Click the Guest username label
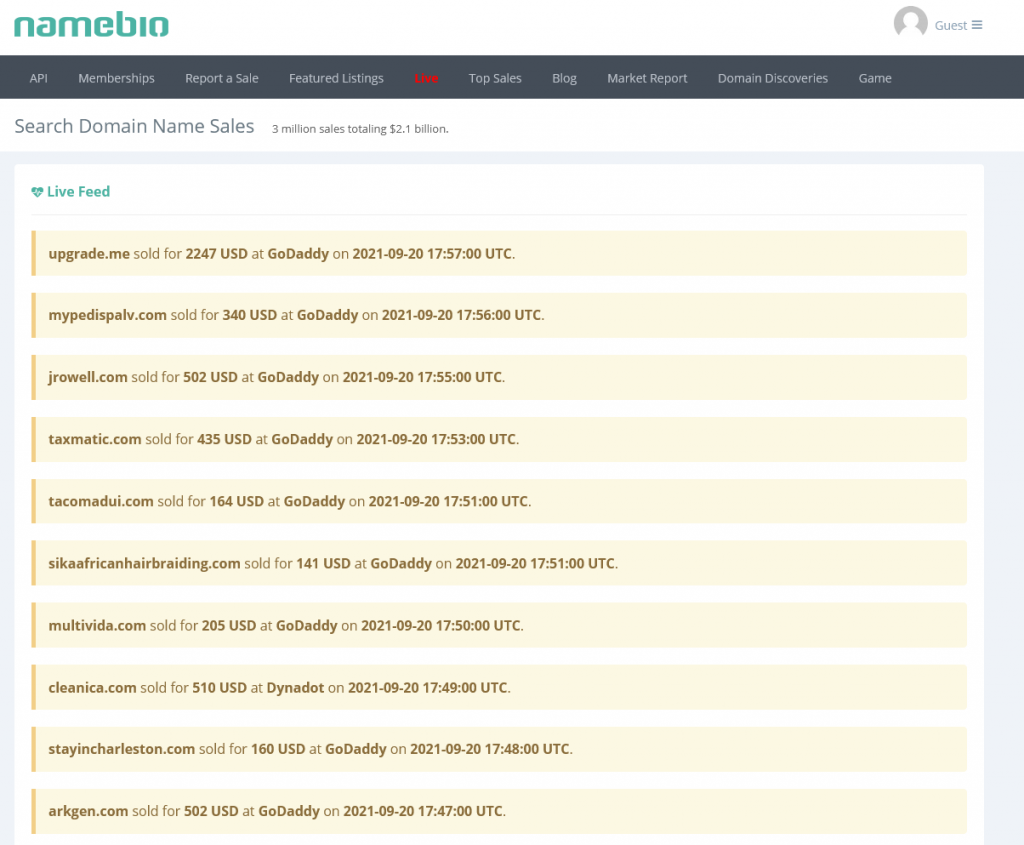This screenshot has height=845, width=1024. [951, 25]
